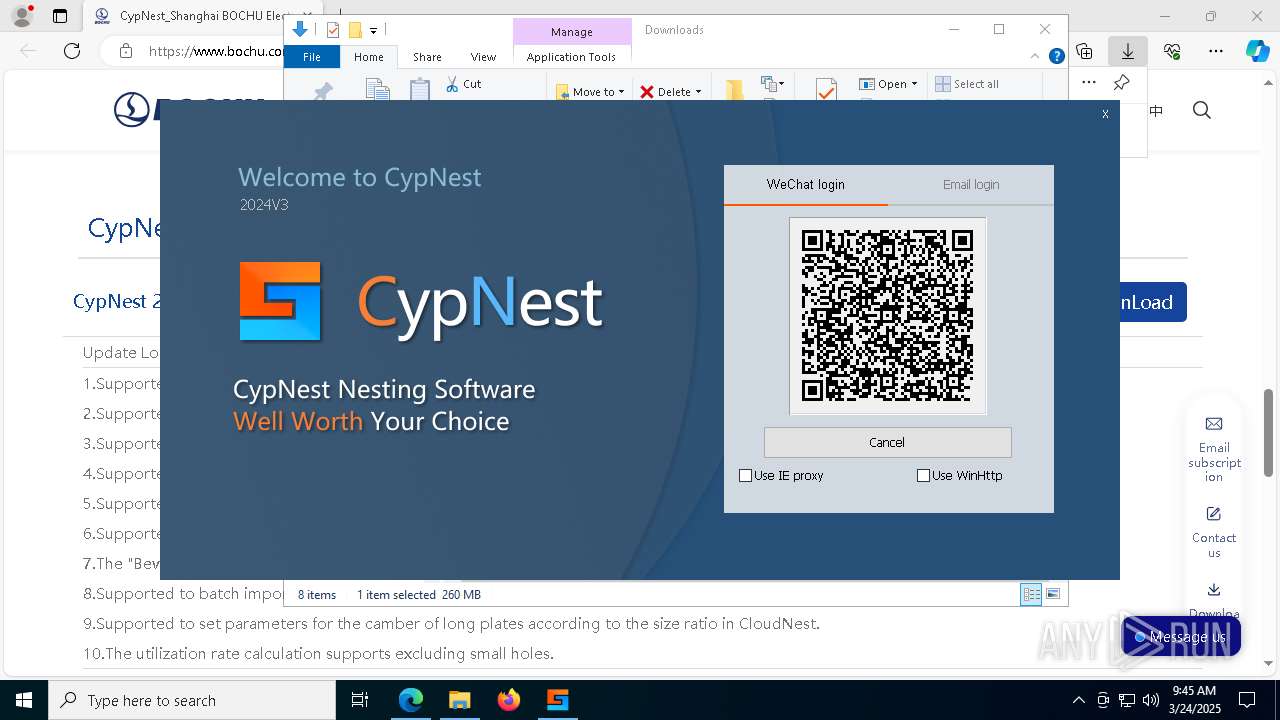Click the Edge back arrow
1280x720 pixels.
(x=28, y=51)
